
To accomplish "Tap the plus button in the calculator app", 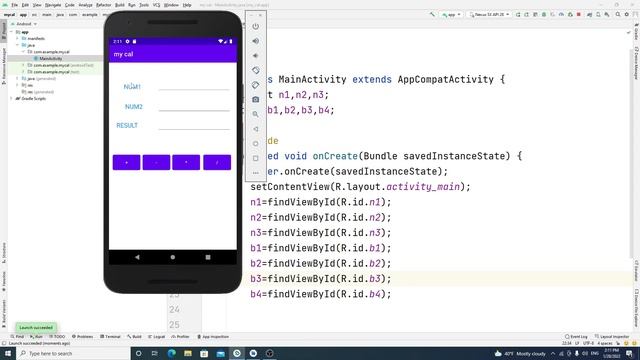I will click(127, 162).
